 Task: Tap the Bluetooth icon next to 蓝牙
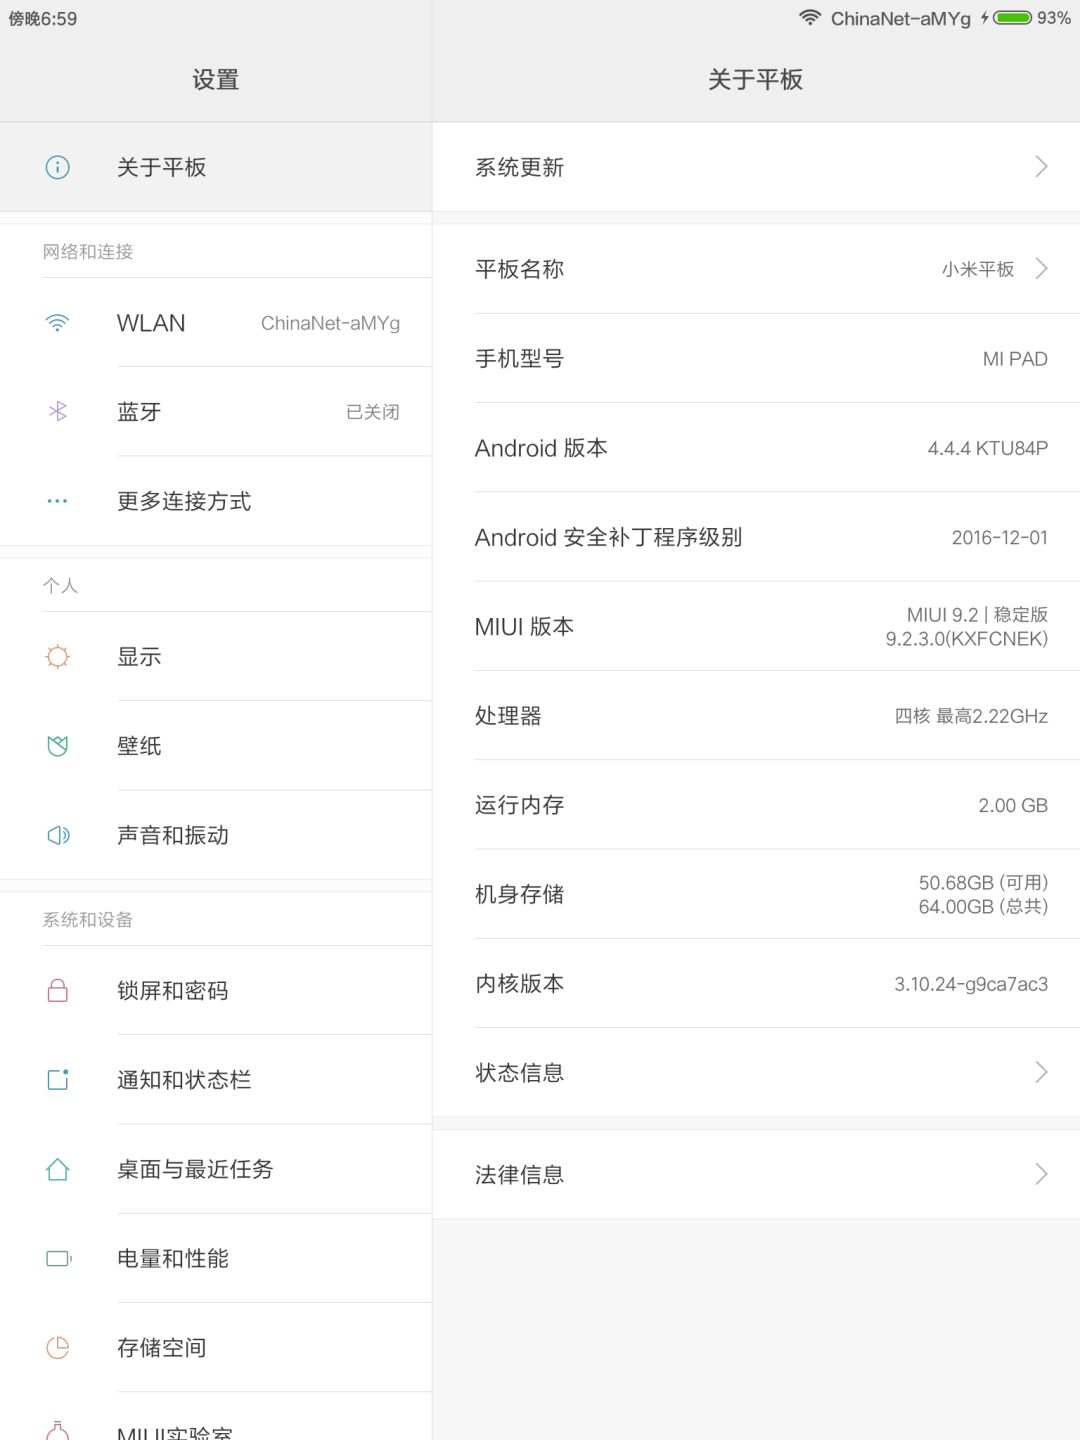58,412
